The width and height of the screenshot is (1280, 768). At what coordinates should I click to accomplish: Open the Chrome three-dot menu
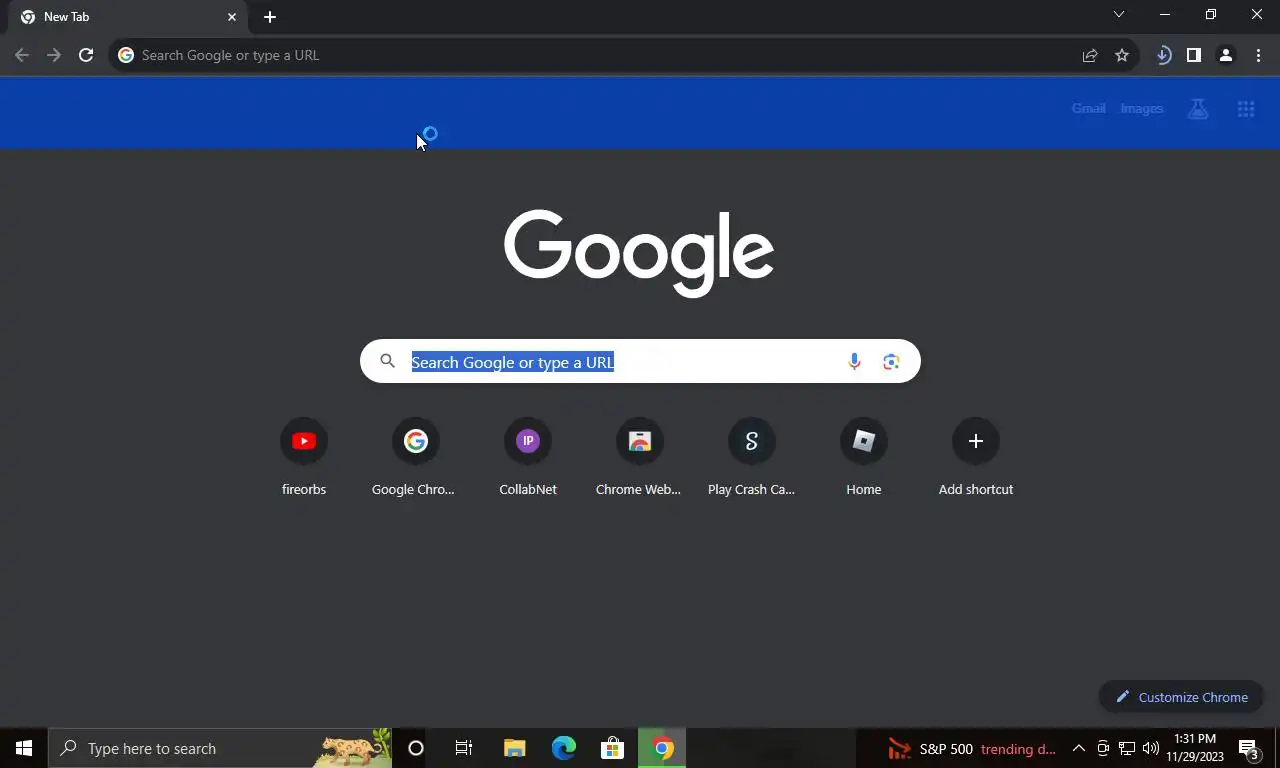(1258, 55)
